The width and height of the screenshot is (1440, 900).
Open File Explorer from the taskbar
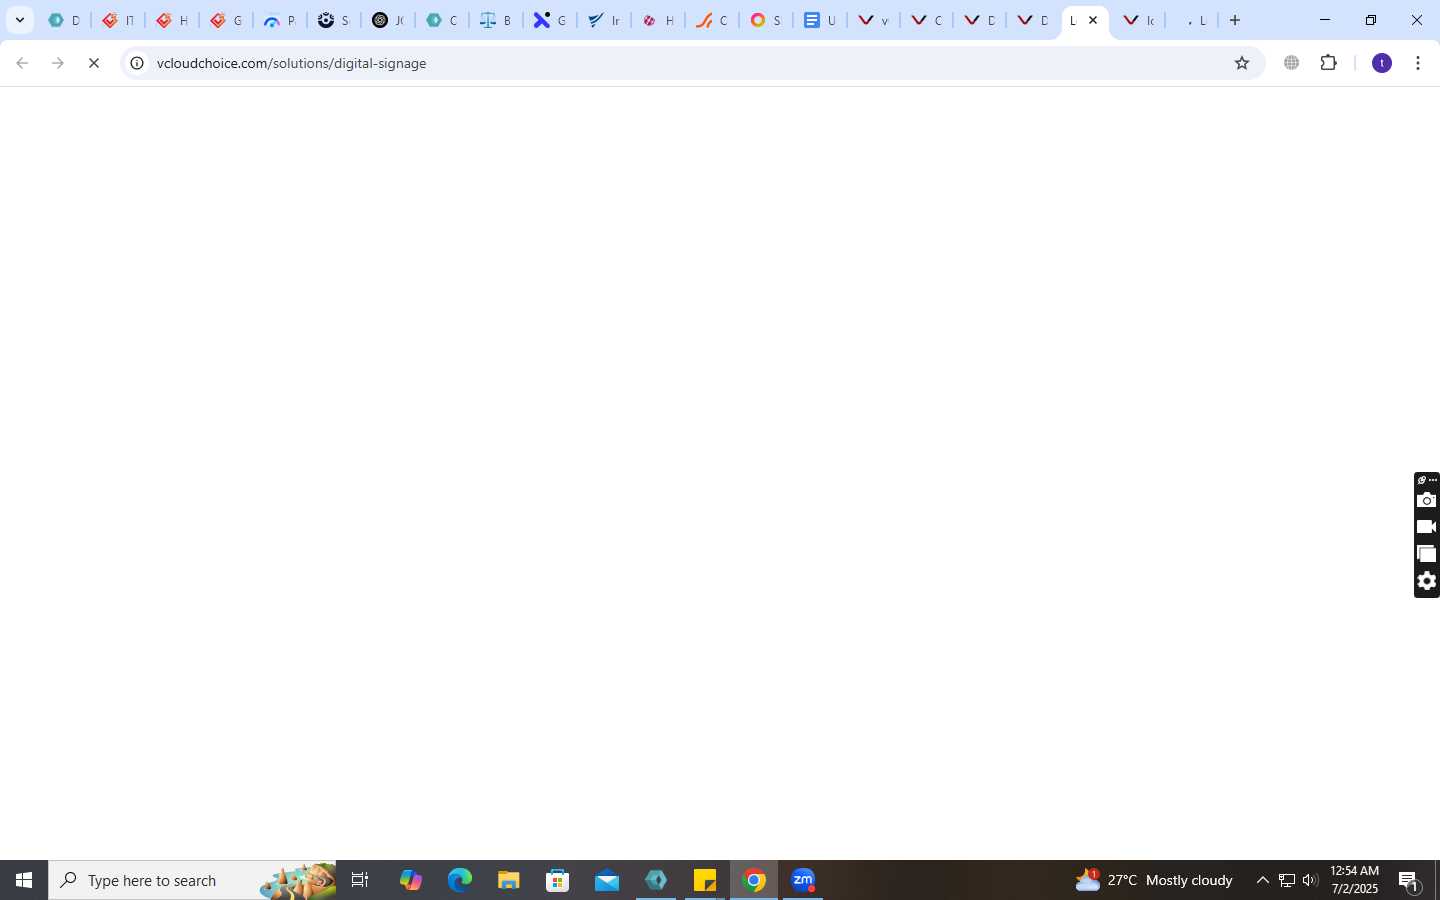click(x=509, y=880)
